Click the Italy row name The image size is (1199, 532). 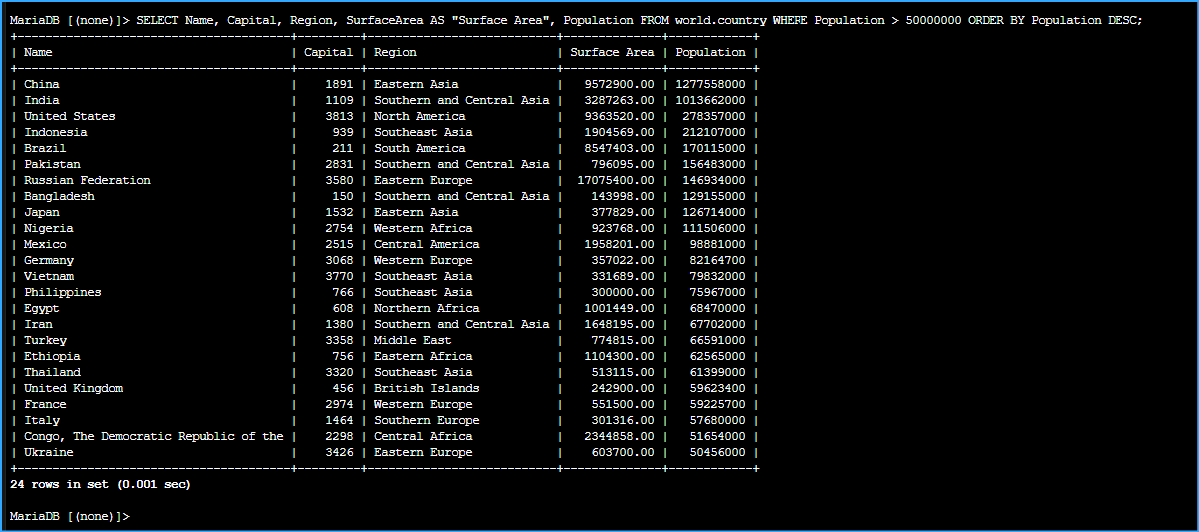pyautogui.click(x=41, y=420)
